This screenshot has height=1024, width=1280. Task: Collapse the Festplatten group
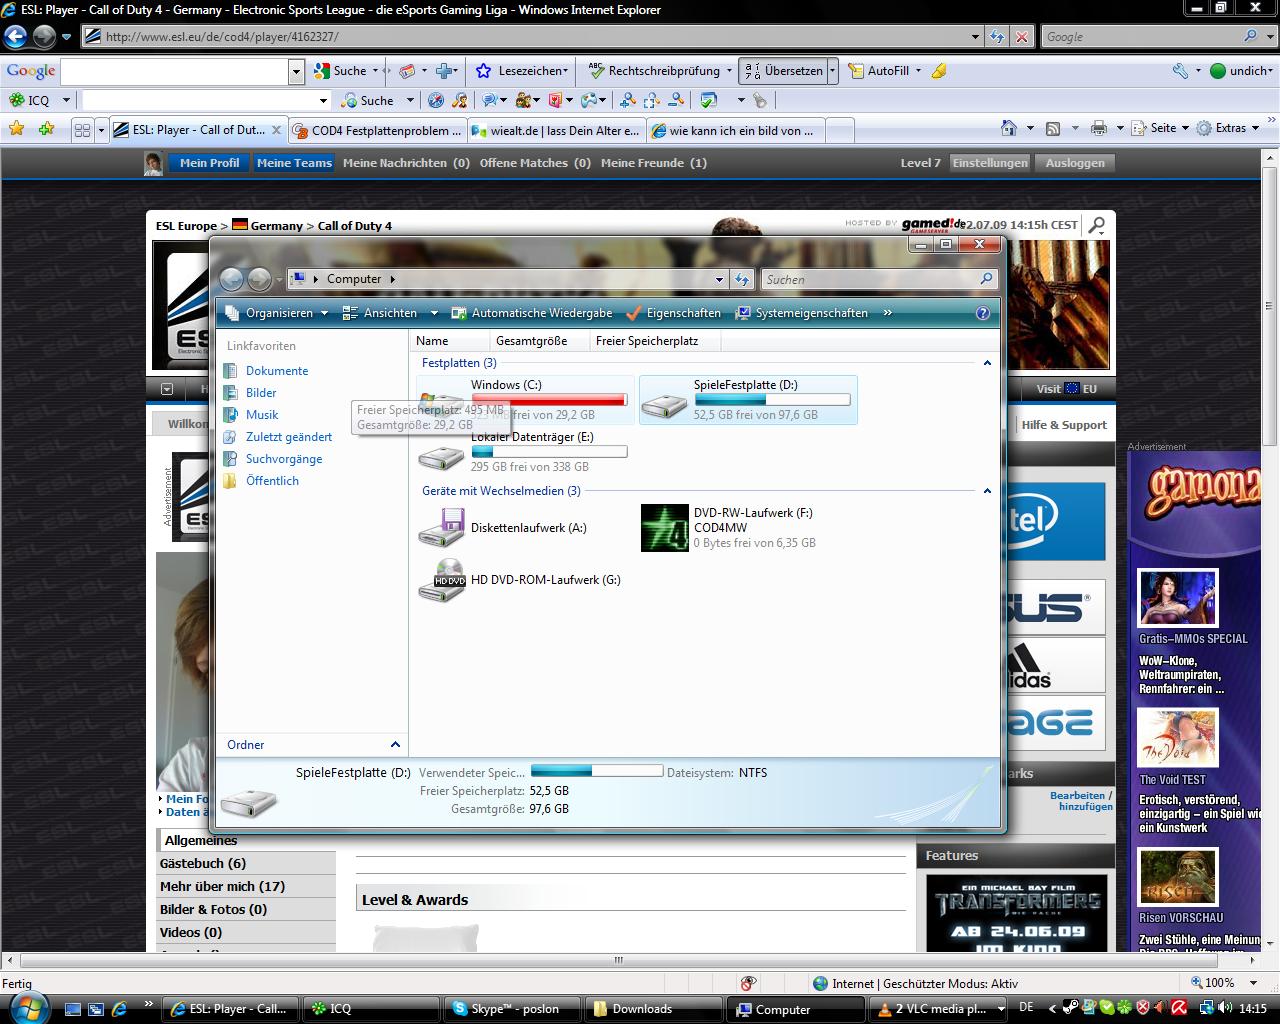[987, 363]
